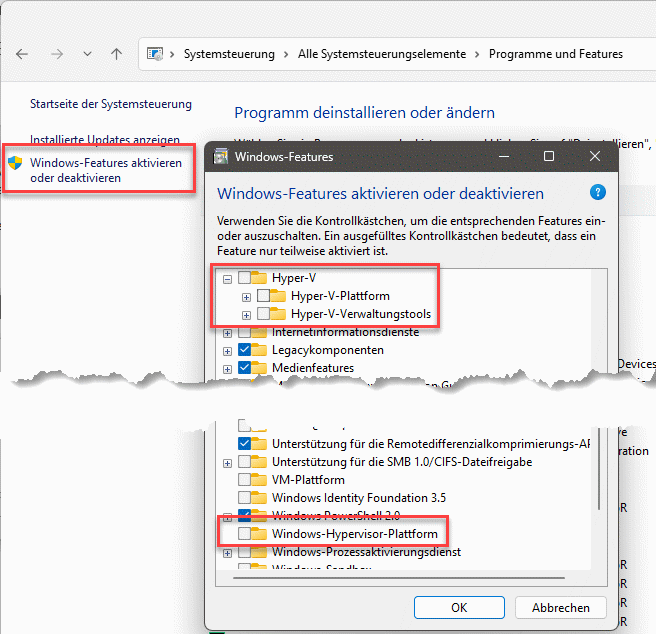Expand Windows-Prozessaktivierungsdienst node
This screenshot has height=634, width=656.
(x=227, y=553)
